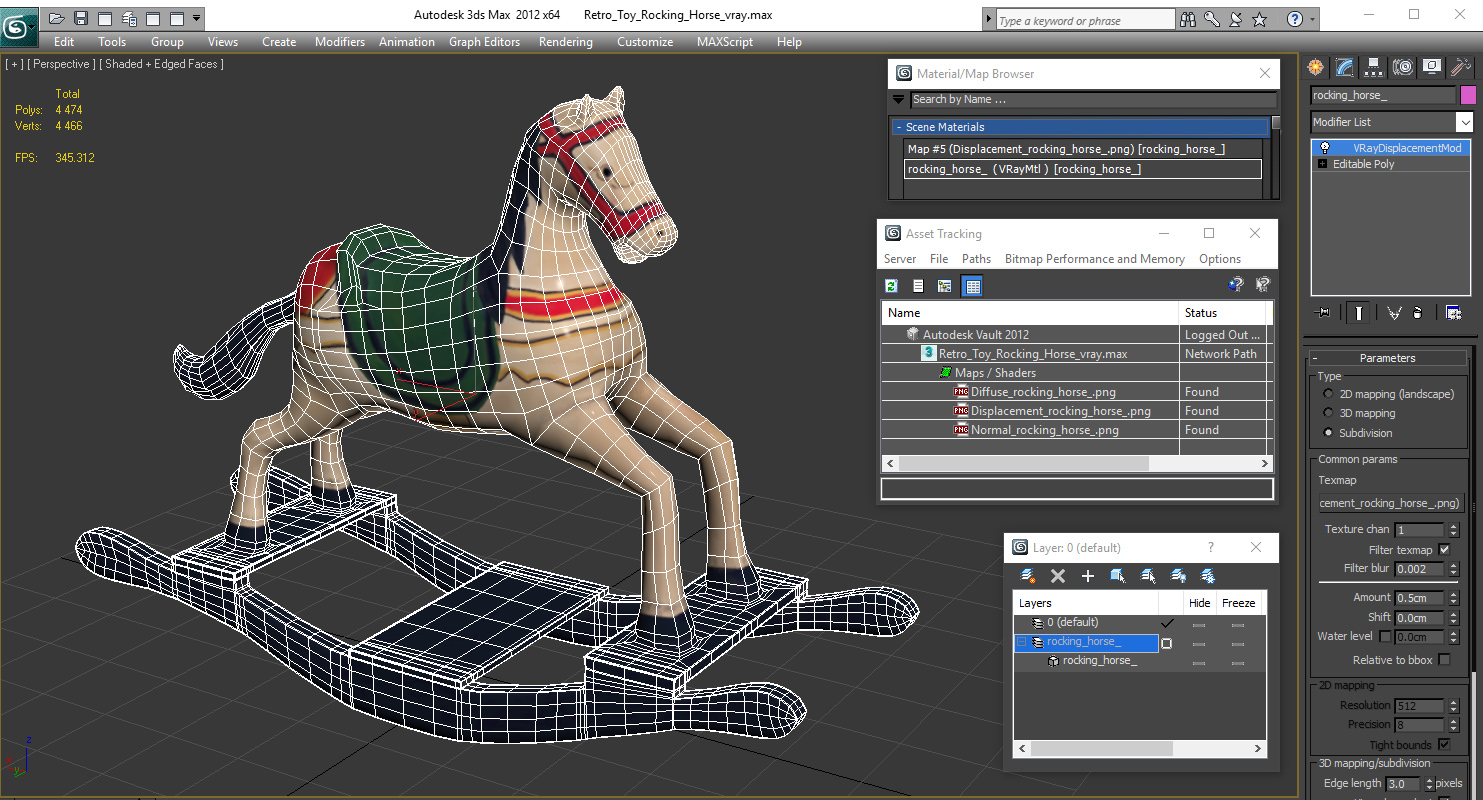Toggle Show End Result icon
Screen dimensions: 1483x800
1359,313
